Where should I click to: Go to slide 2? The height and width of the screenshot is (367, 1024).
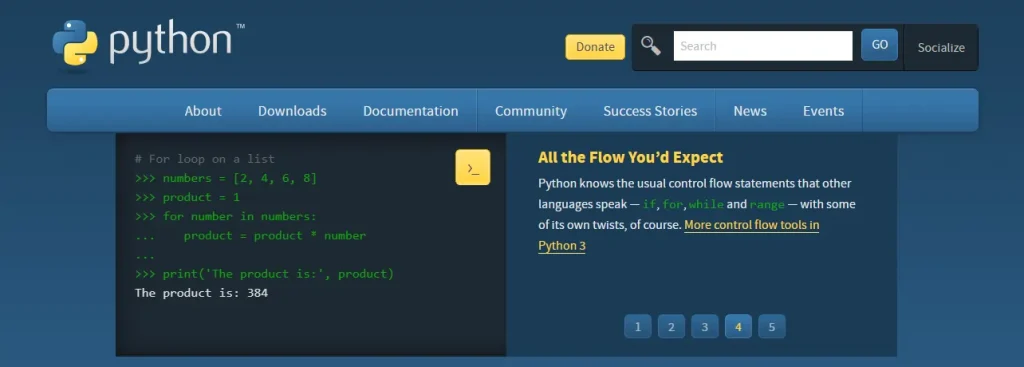coord(671,327)
